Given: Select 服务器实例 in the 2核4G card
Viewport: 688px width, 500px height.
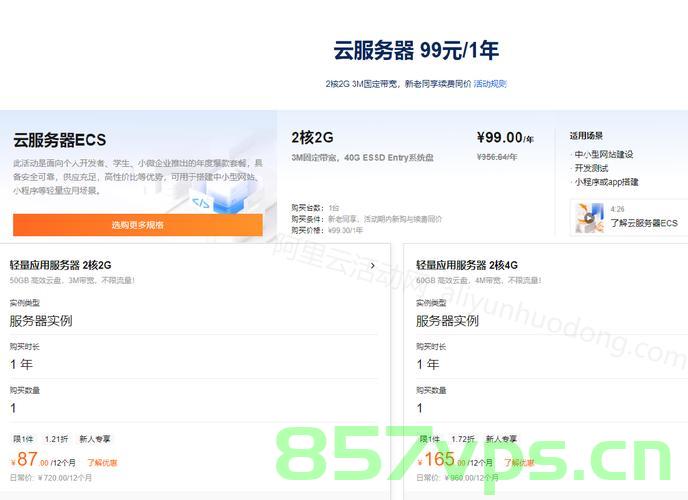Looking at the screenshot, I should tap(447, 321).
